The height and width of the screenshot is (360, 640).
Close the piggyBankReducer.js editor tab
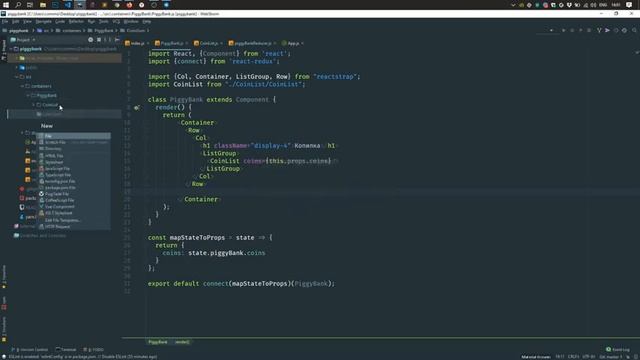(275, 43)
